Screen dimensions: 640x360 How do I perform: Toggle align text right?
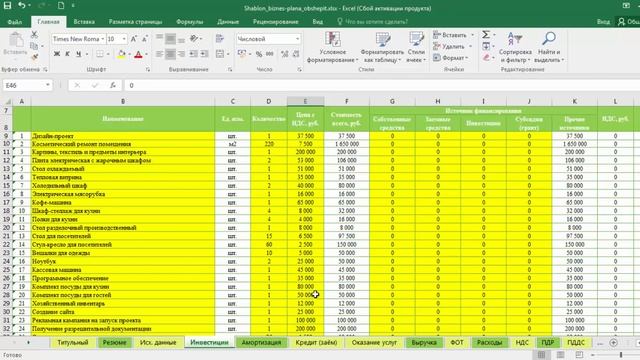[181, 54]
